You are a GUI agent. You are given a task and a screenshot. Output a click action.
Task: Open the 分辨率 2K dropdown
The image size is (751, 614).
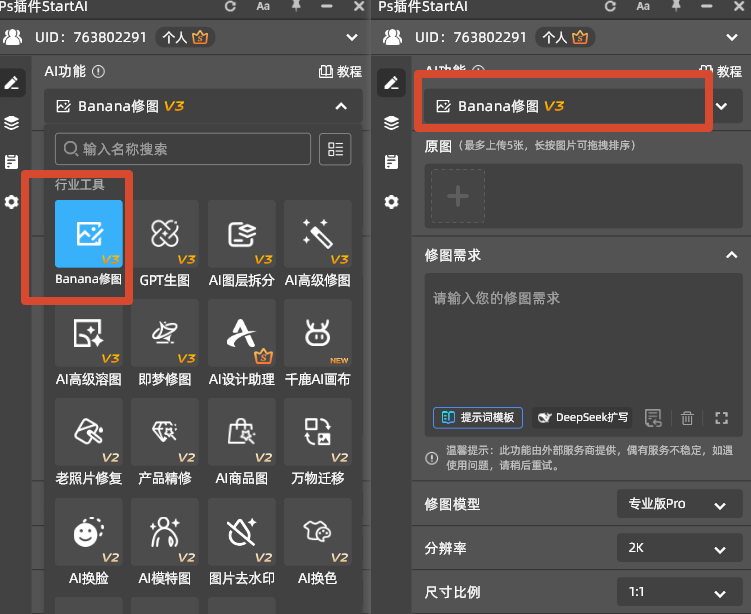click(680, 548)
